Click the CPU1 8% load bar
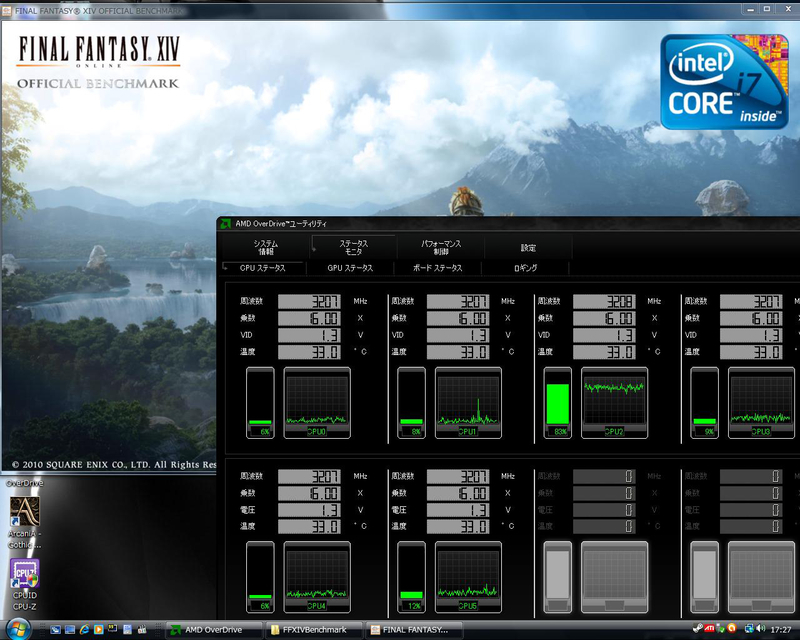Screen dimensions: 800x640 [x=411, y=402]
